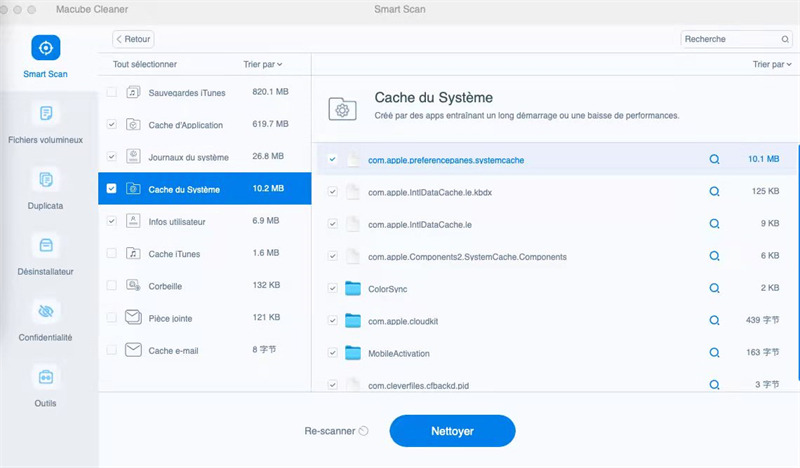Click the Cache iTunes category icon
800x468 pixels.
pos(133,253)
